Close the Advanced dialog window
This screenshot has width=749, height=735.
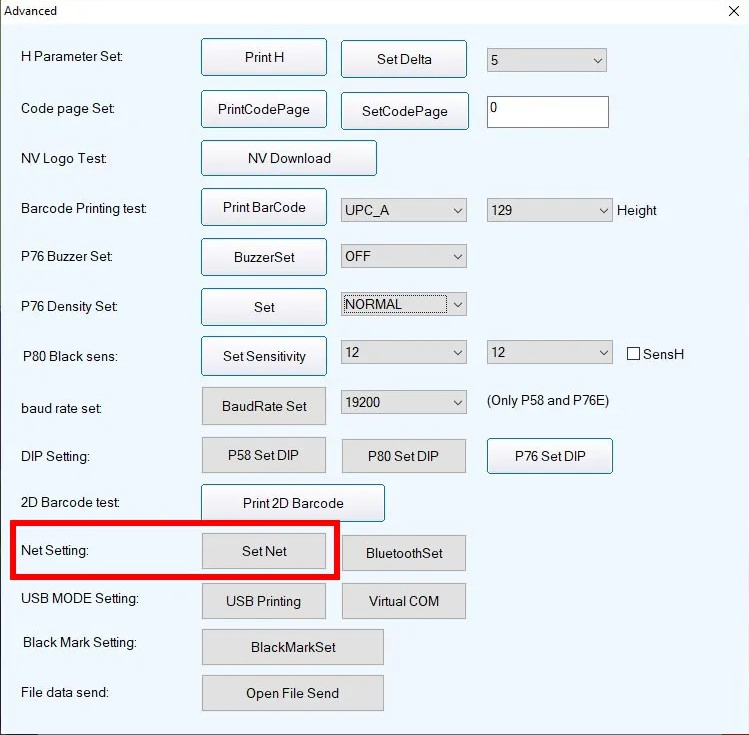(734, 11)
